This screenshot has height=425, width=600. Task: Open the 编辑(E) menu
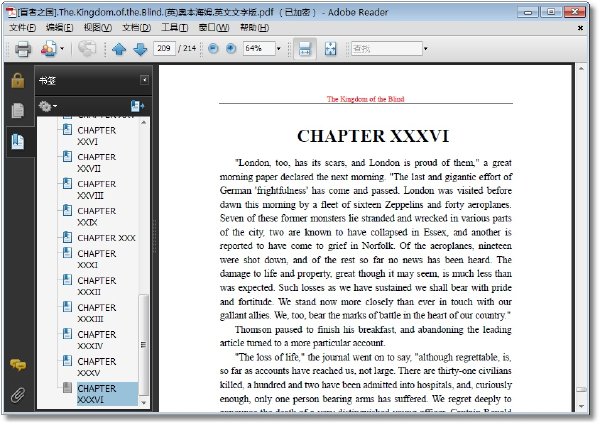[60, 28]
